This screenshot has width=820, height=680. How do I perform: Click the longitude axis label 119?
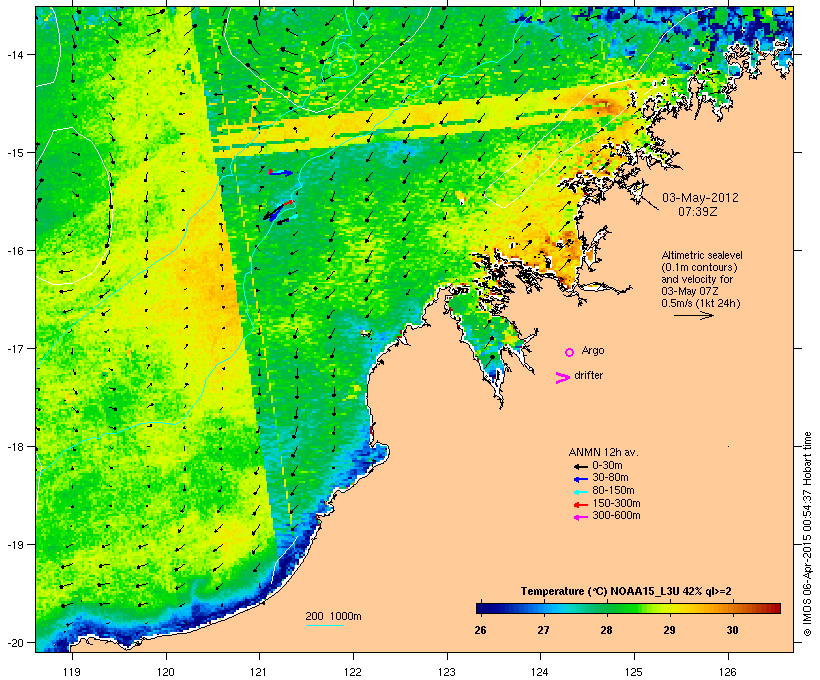pyautogui.click(x=72, y=672)
